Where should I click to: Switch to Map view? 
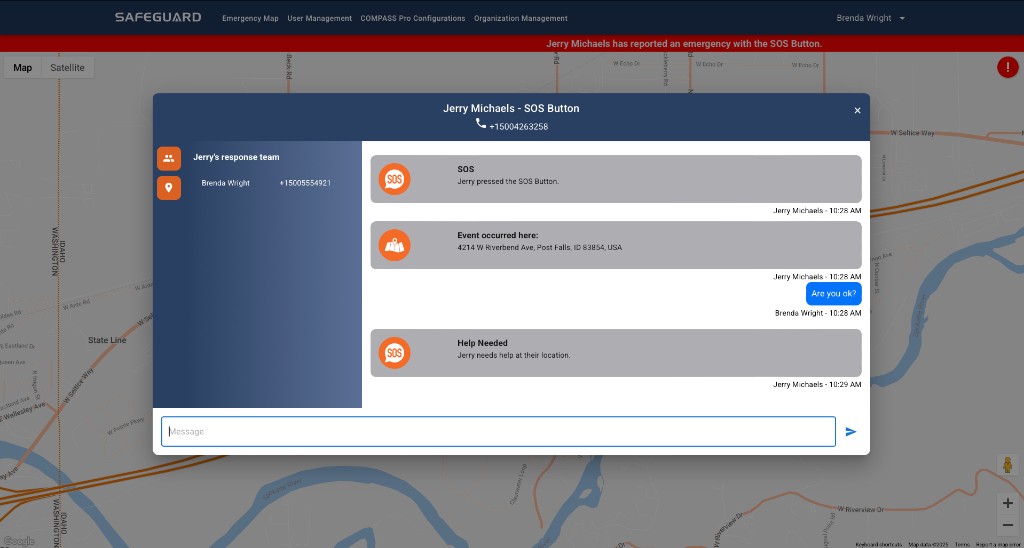[22, 68]
